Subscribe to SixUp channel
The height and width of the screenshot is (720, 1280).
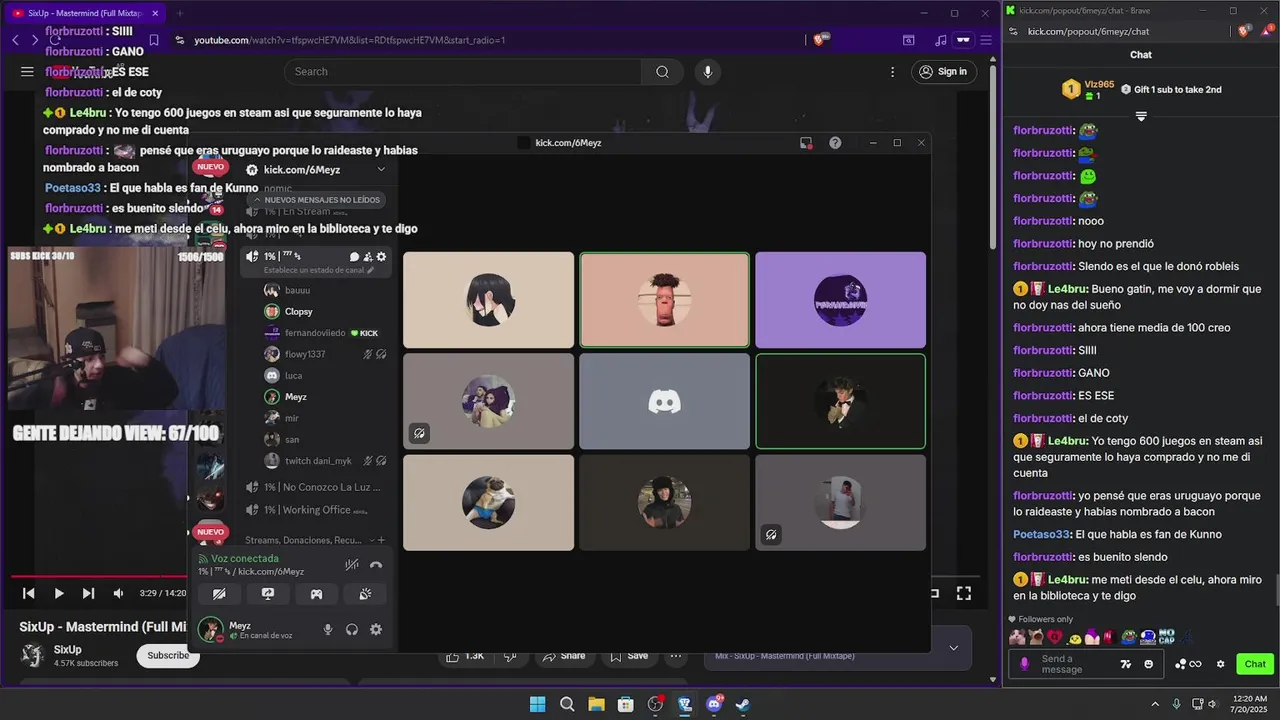pos(168,655)
